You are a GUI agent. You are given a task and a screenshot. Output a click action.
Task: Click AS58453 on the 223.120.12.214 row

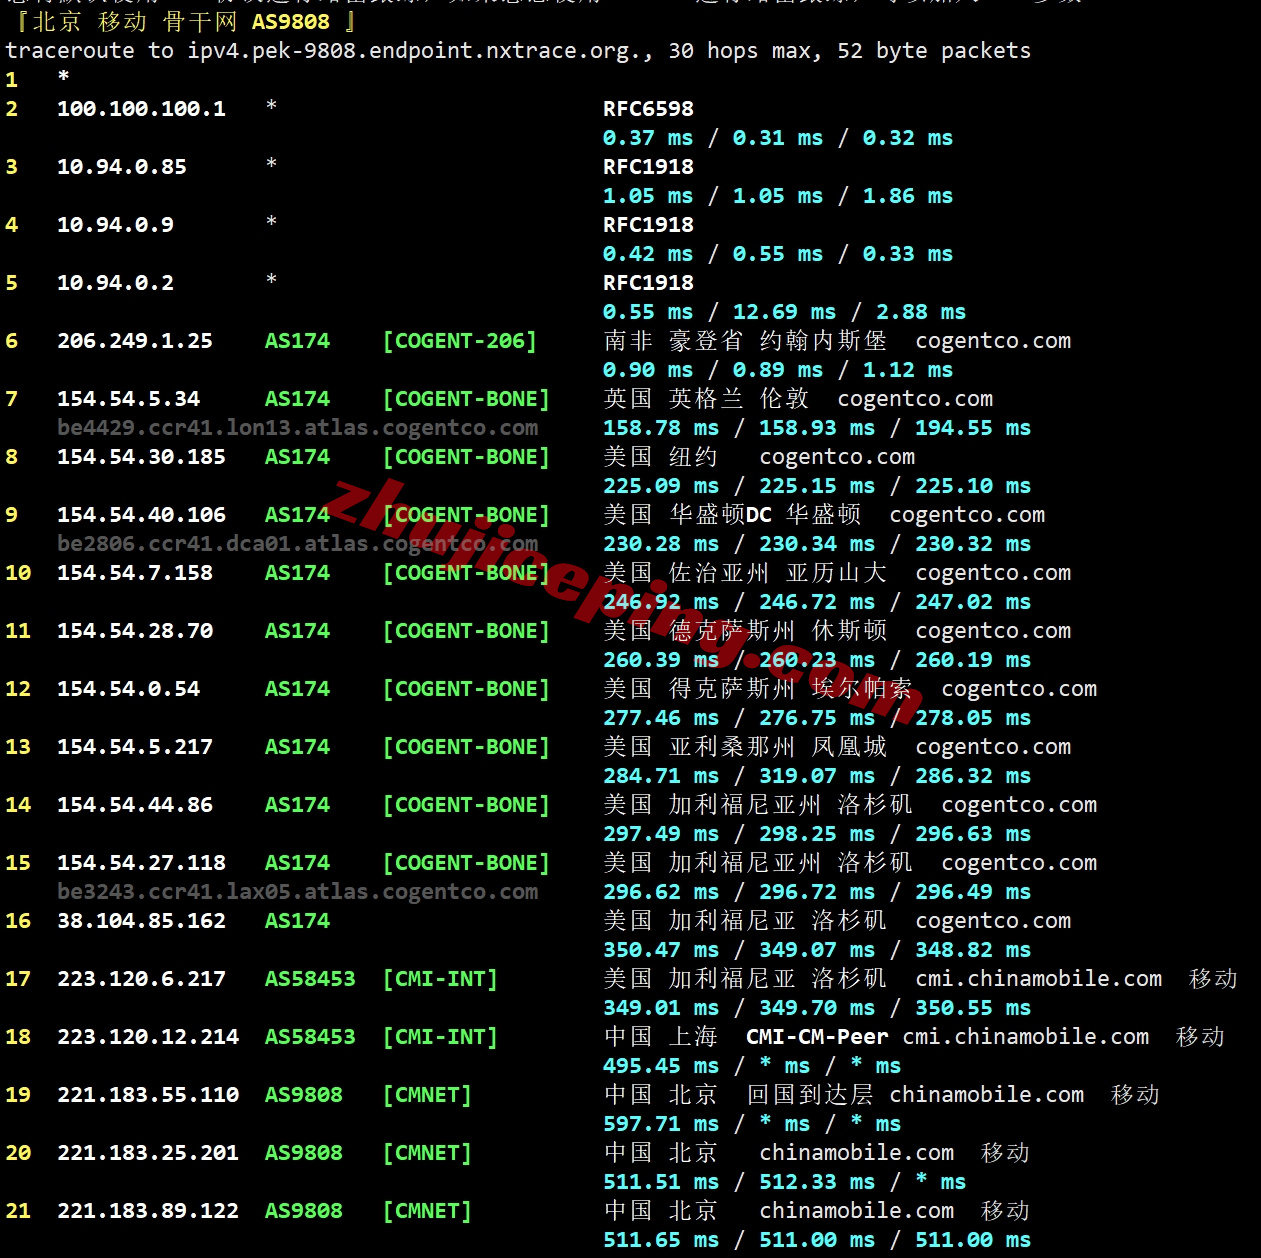coord(310,1037)
